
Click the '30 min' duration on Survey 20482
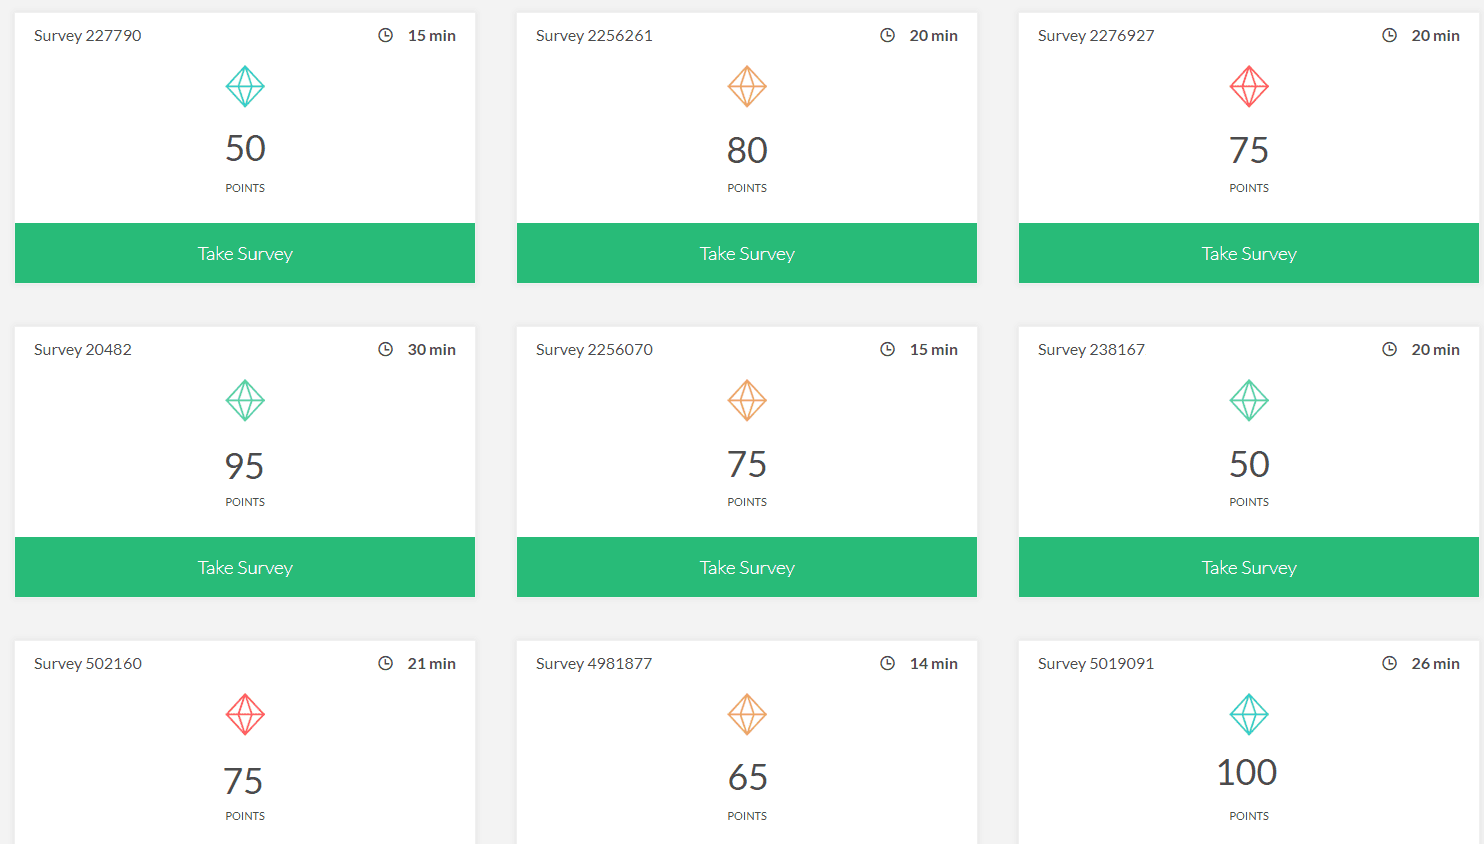click(x=432, y=349)
